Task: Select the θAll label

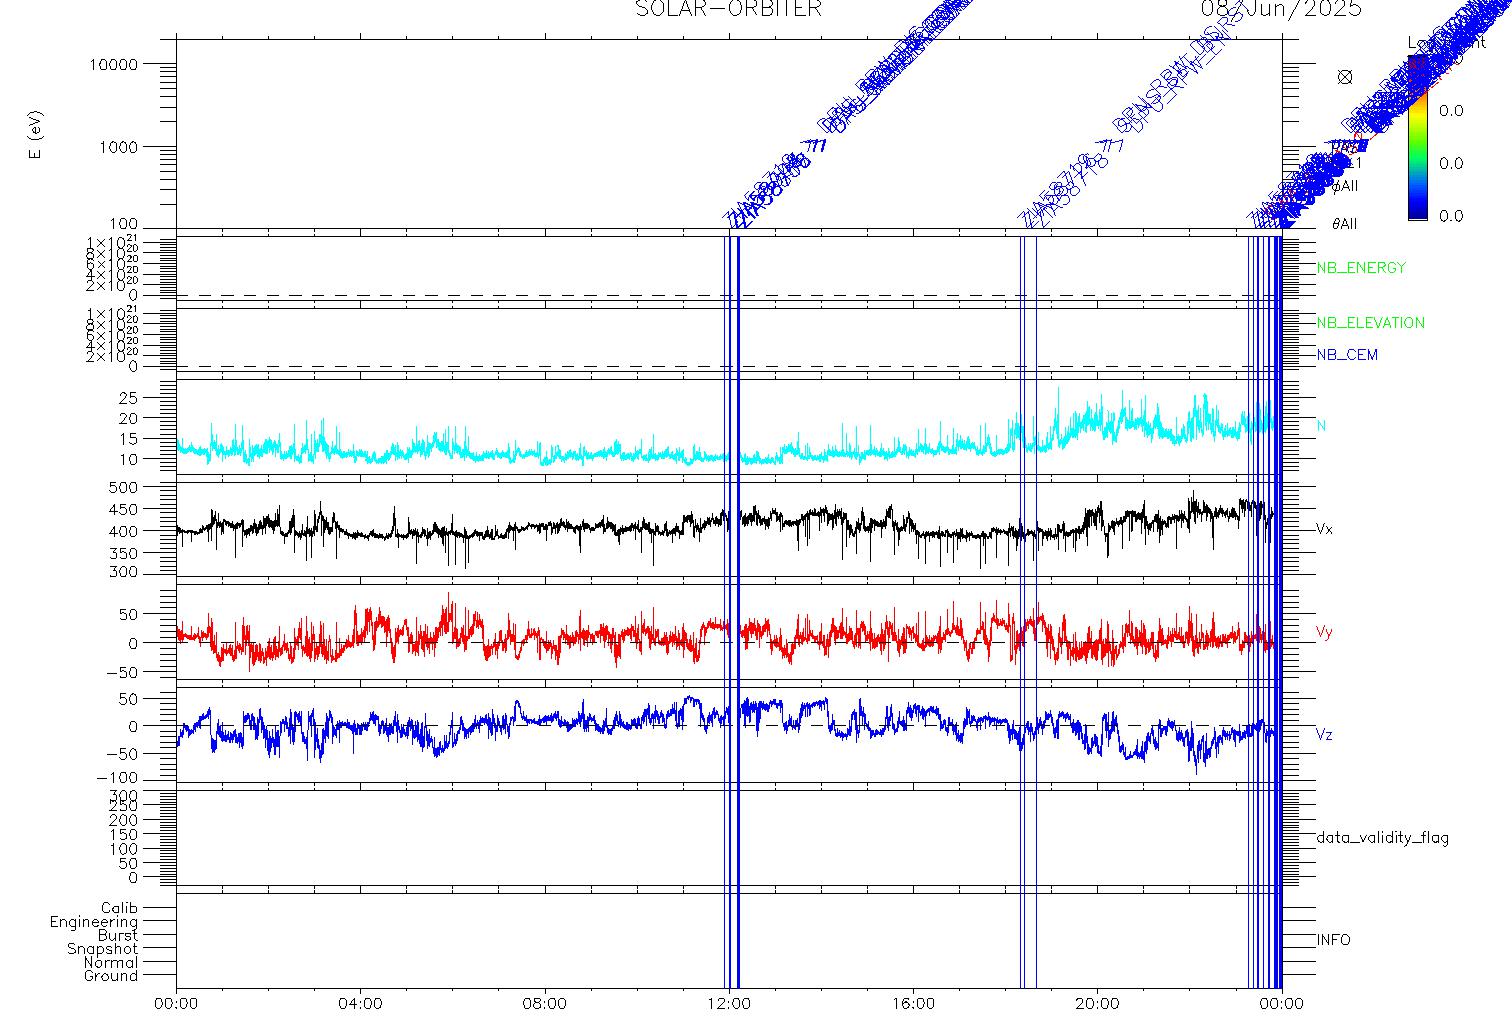Action: (1345, 225)
